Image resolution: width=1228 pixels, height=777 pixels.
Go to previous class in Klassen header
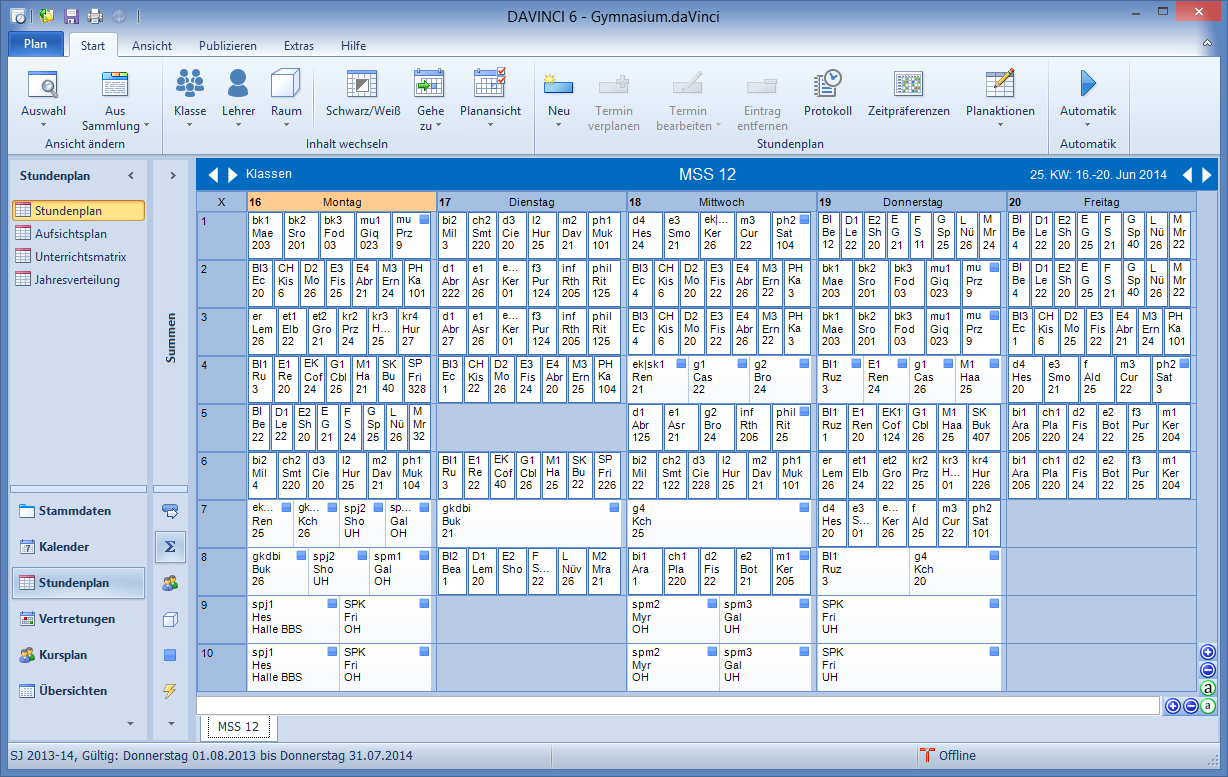click(x=213, y=175)
